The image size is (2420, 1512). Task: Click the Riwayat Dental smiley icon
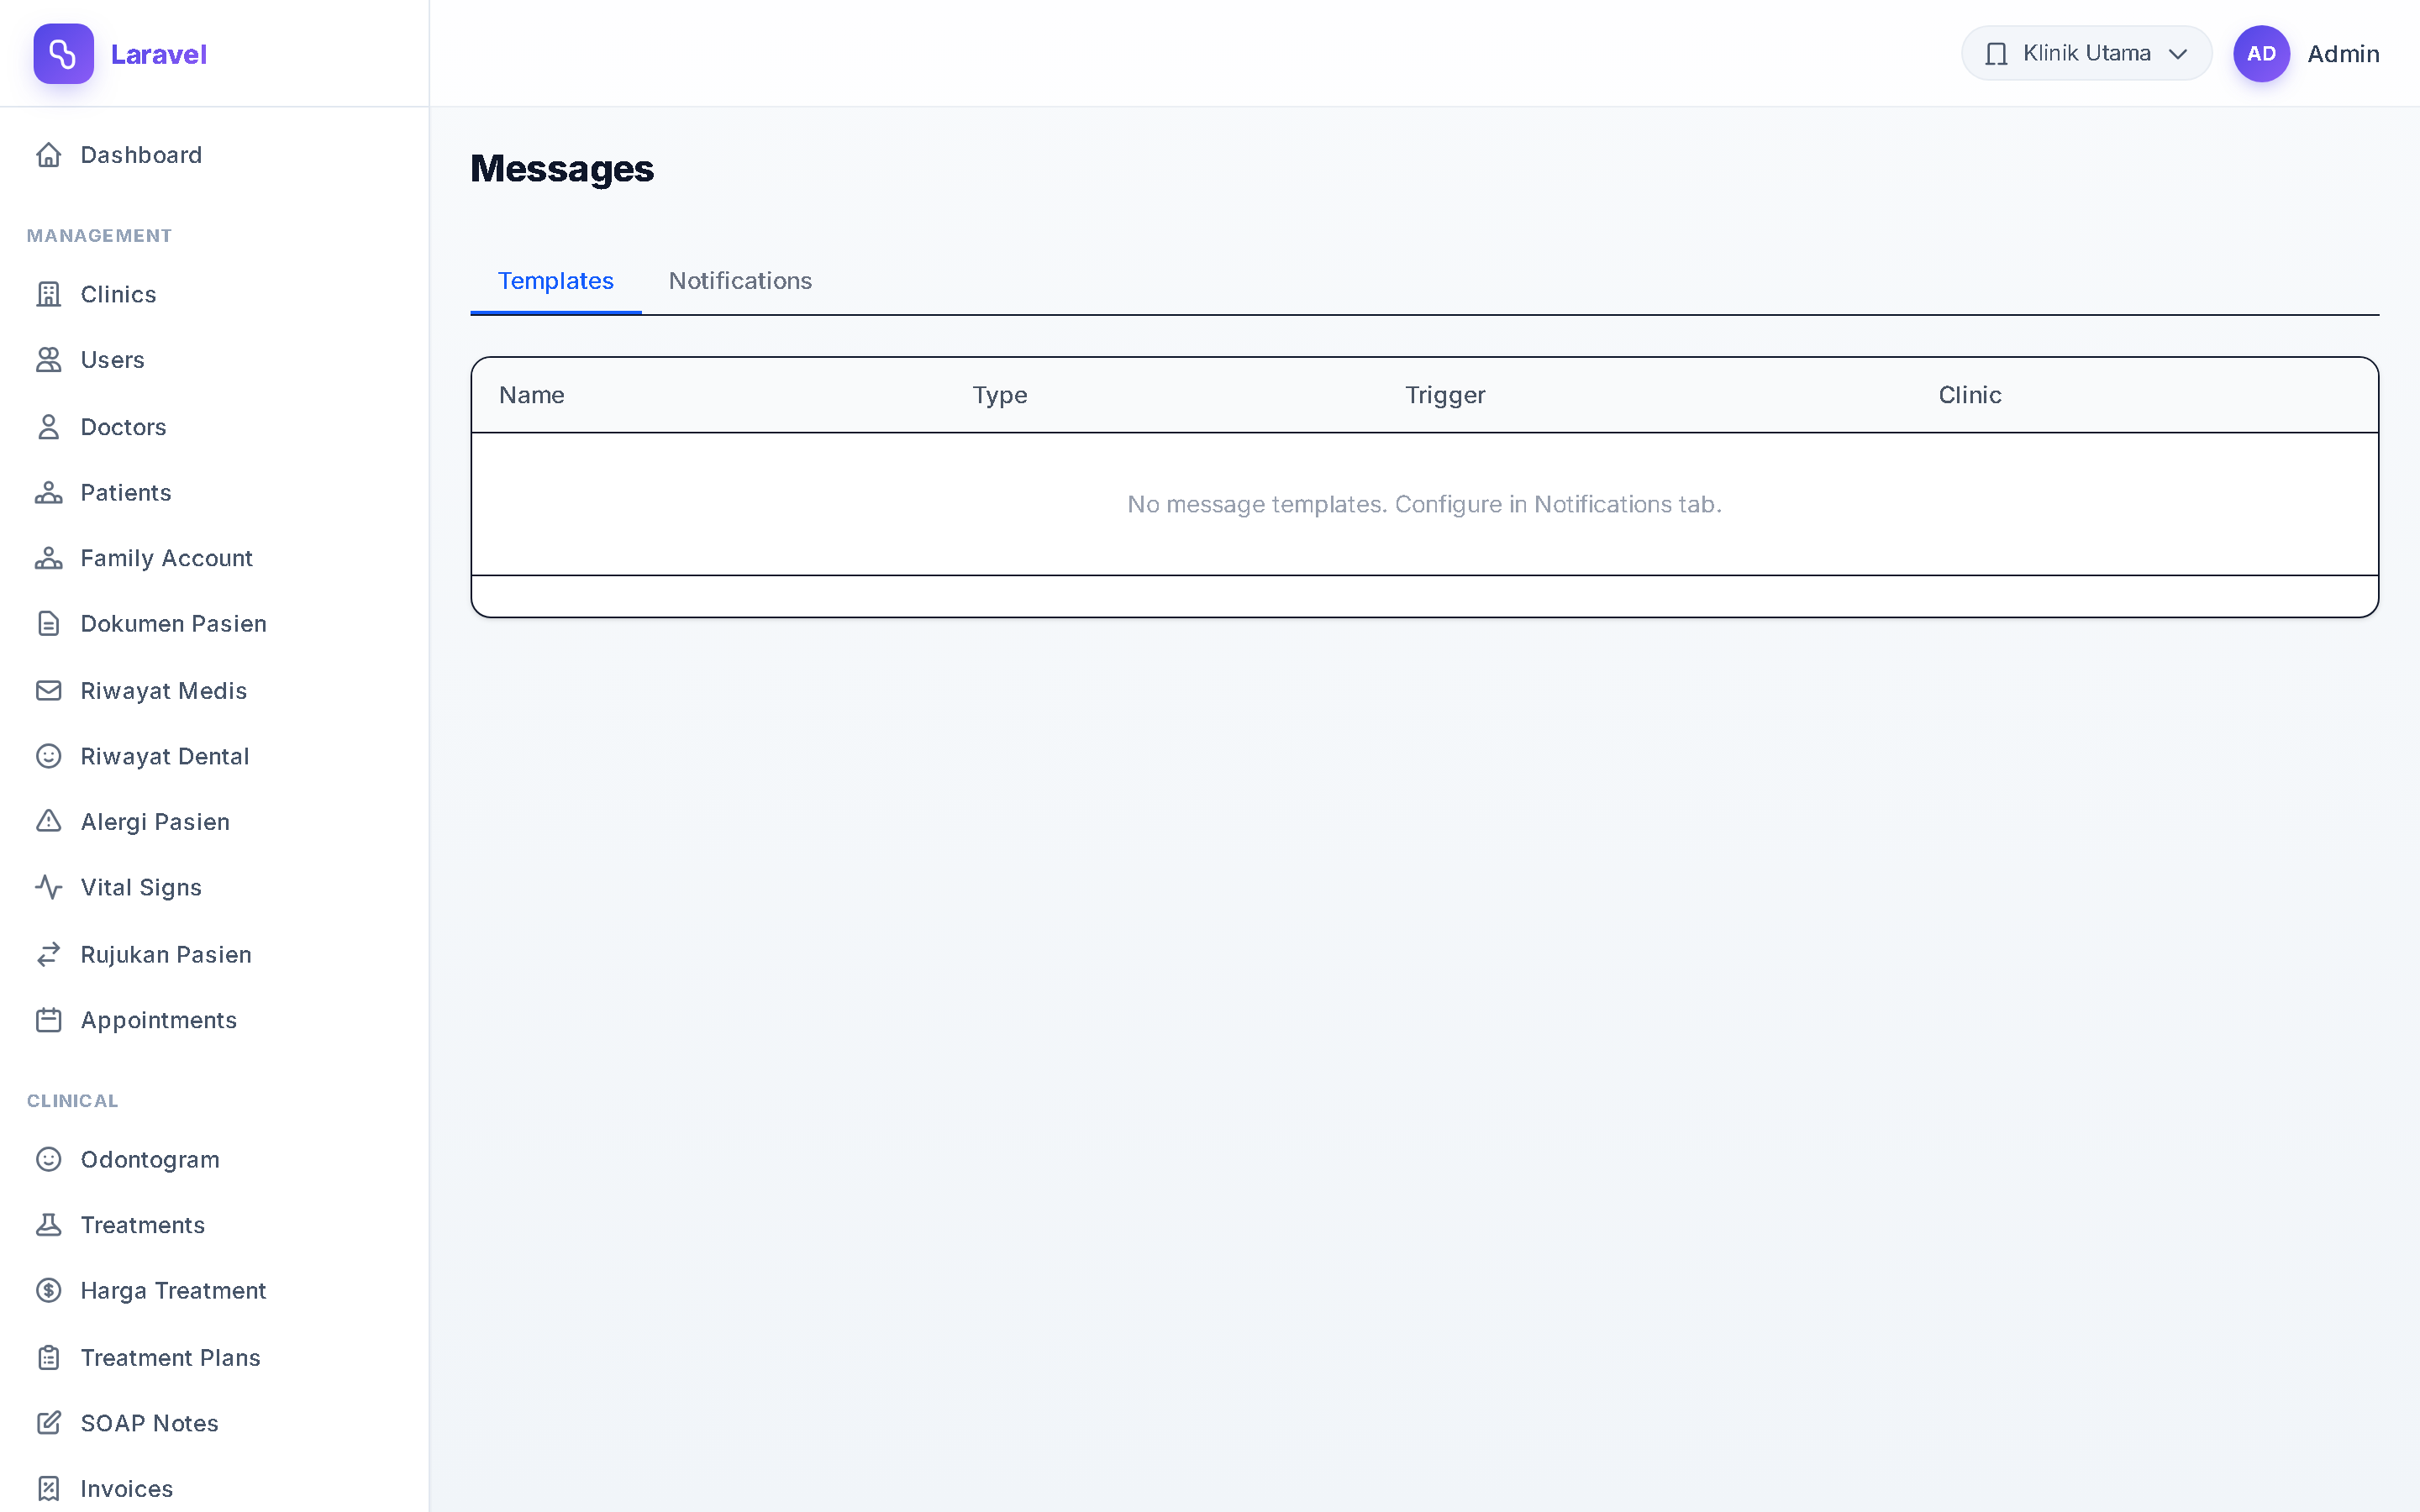[49, 756]
